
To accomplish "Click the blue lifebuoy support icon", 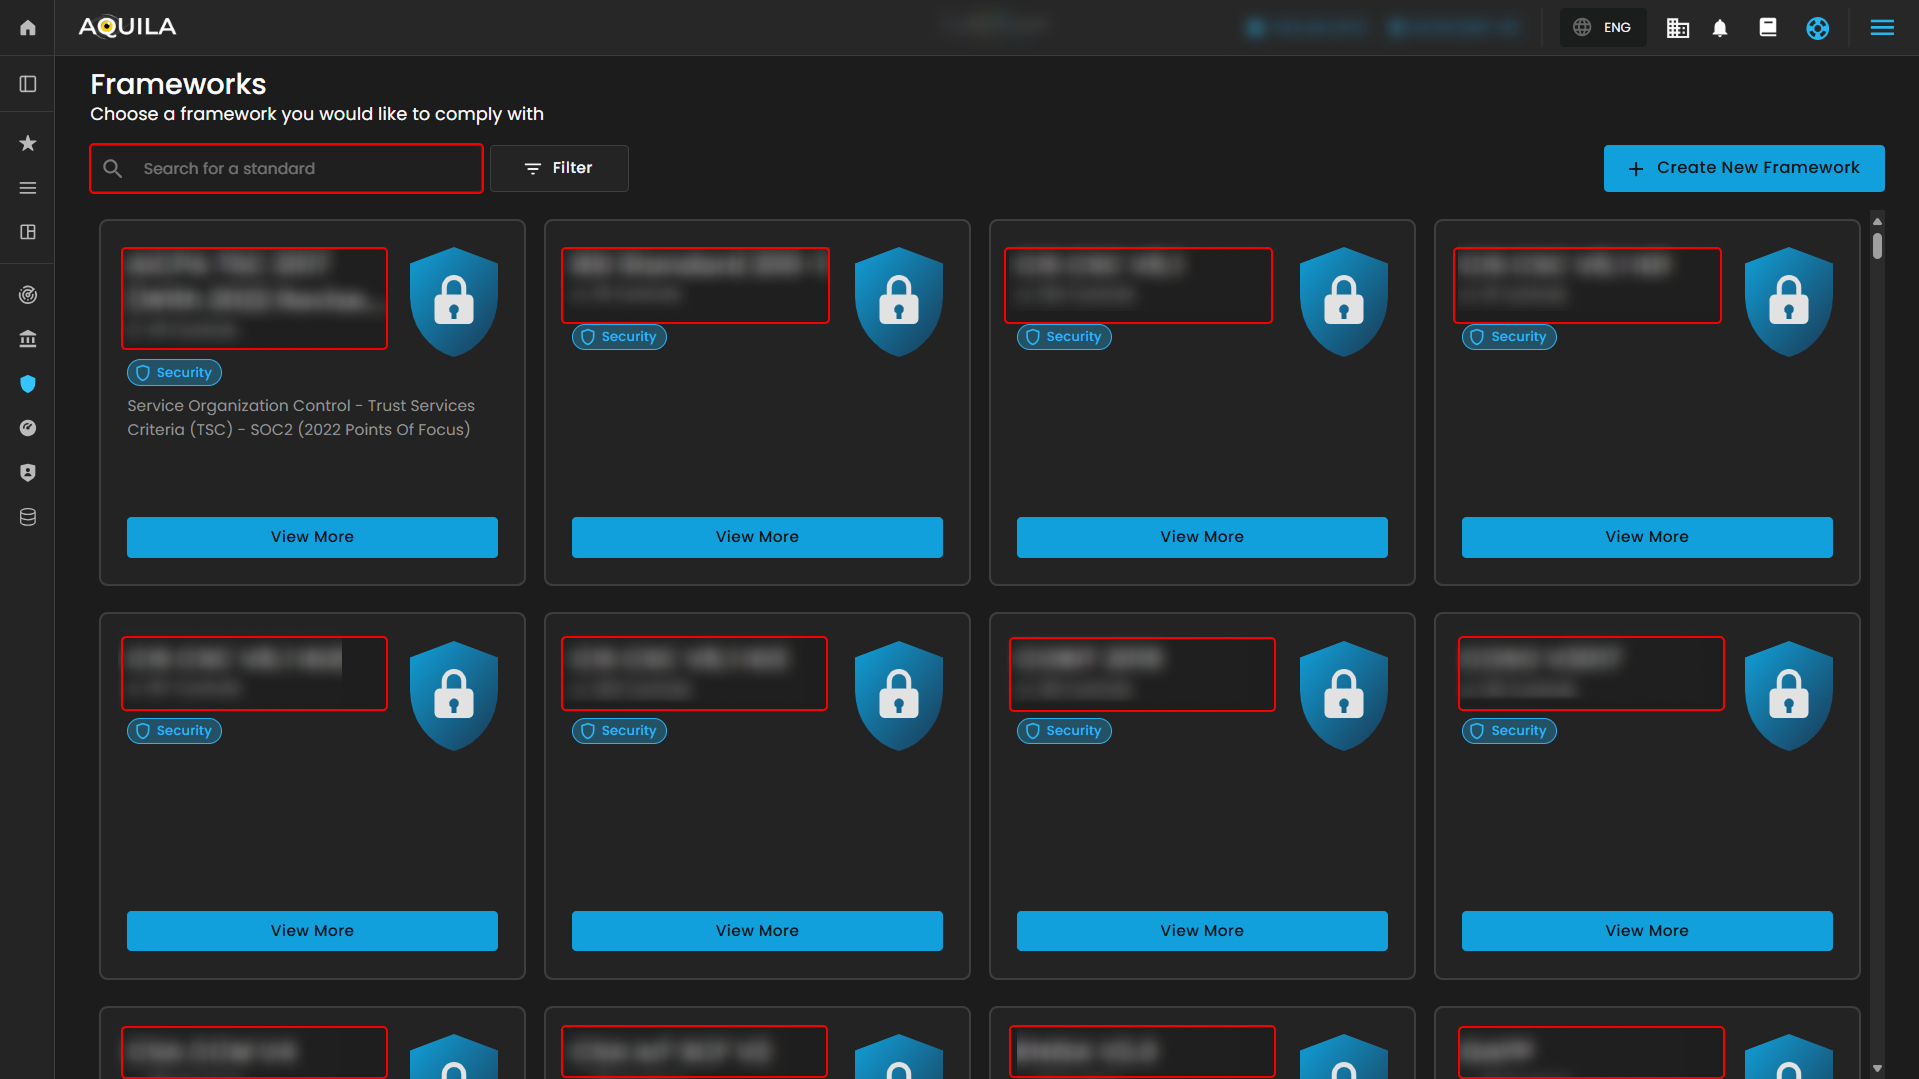I will [x=1817, y=28].
